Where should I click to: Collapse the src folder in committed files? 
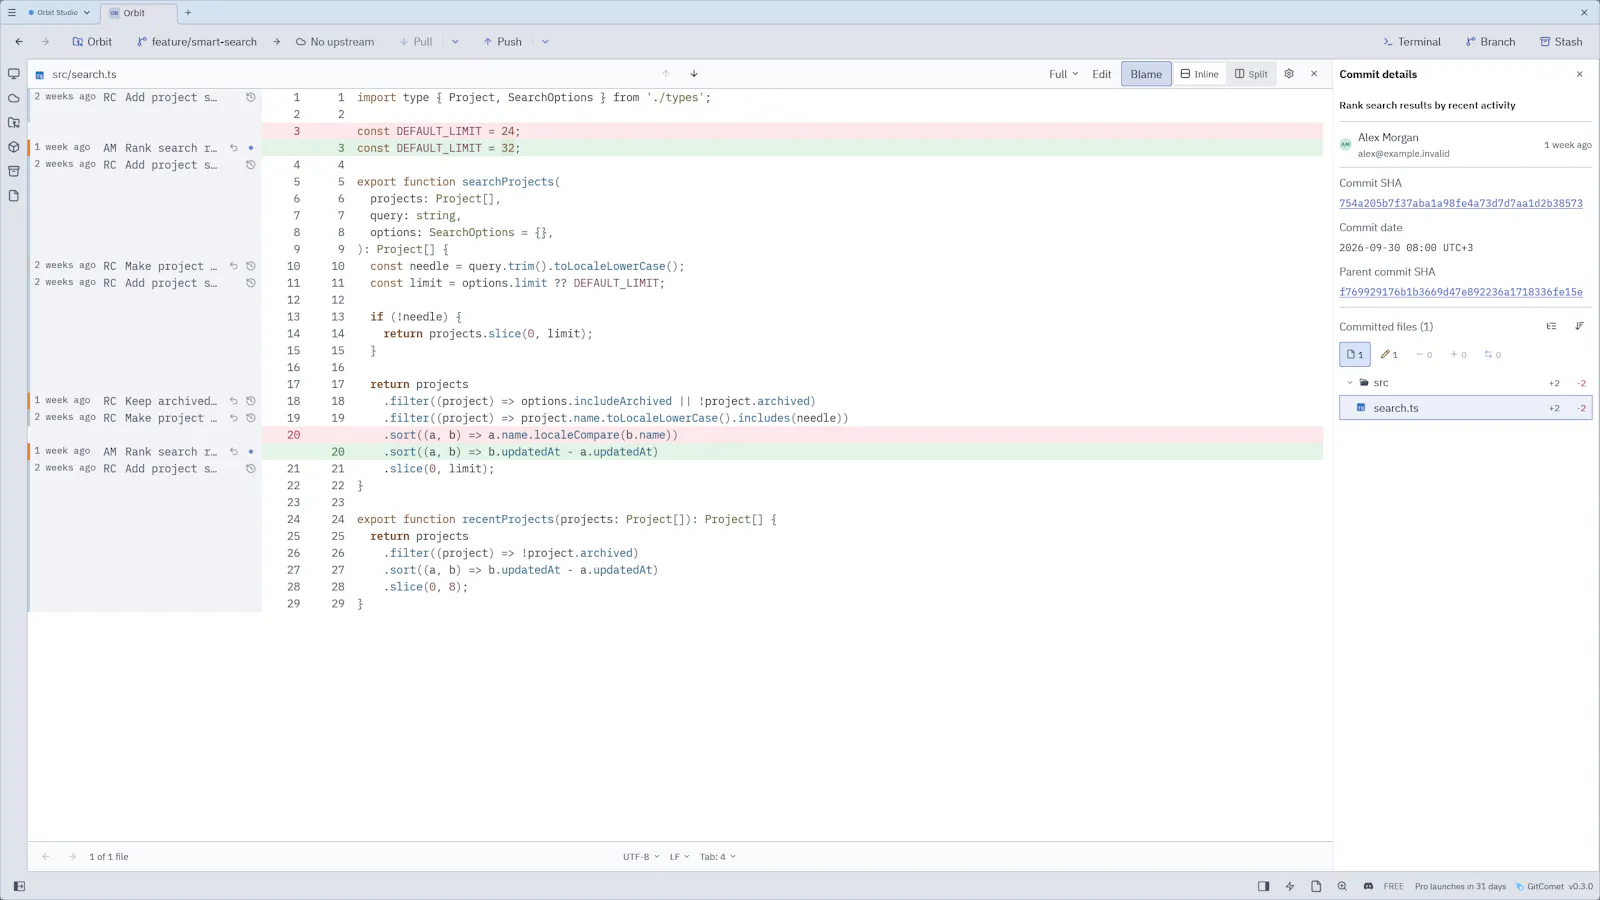[1350, 383]
